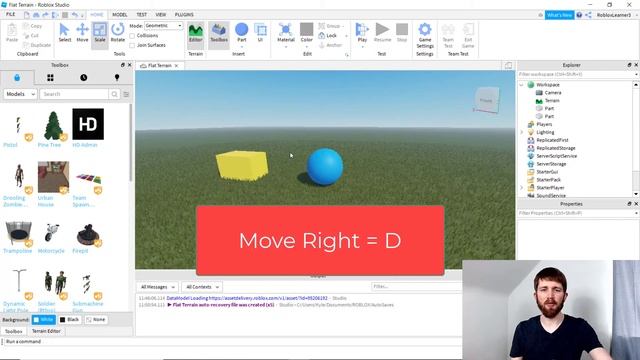Click the Group button
Viewport: 640px width, 360px height.
pyautogui.click(x=331, y=26)
